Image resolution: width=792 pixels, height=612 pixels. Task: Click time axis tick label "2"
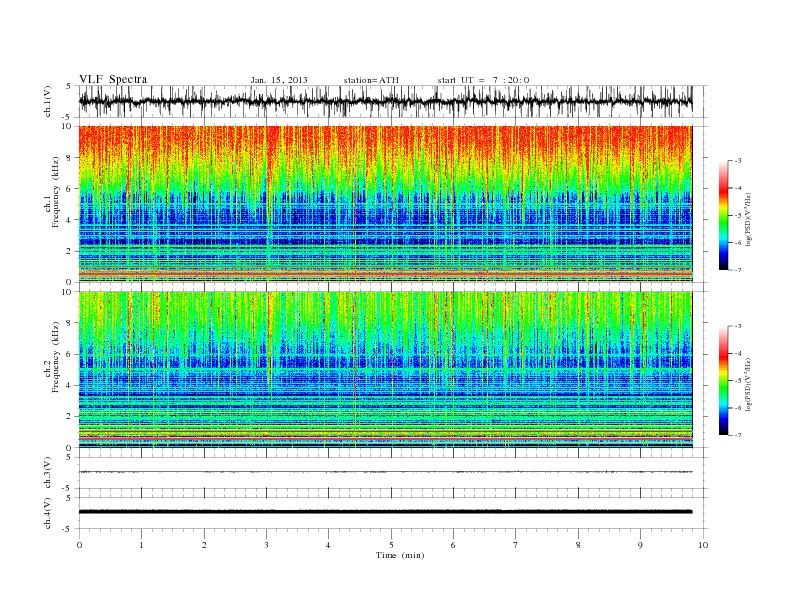(204, 545)
